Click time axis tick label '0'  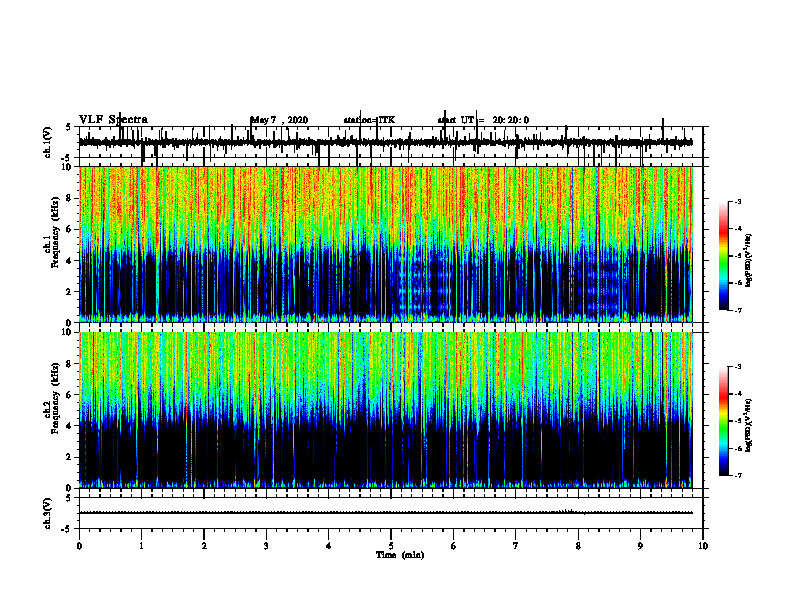79,546
